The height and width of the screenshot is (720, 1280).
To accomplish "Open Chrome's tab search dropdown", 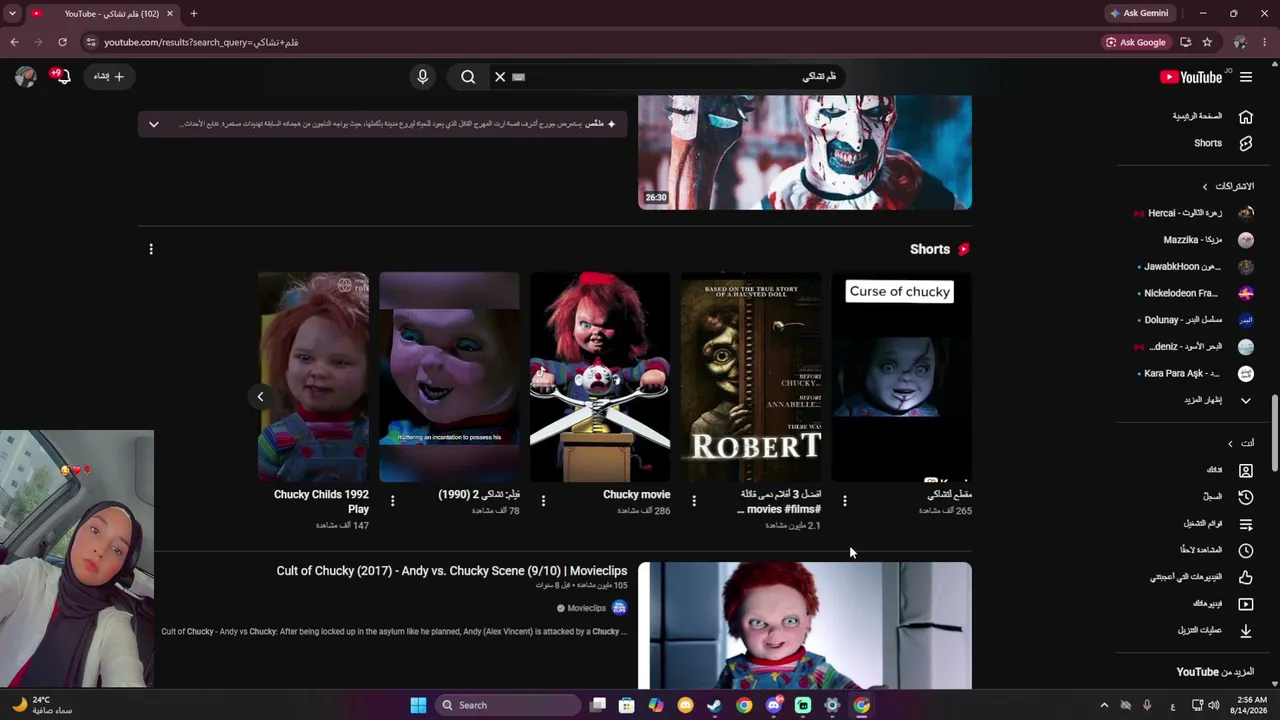I will click(x=14, y=13).
